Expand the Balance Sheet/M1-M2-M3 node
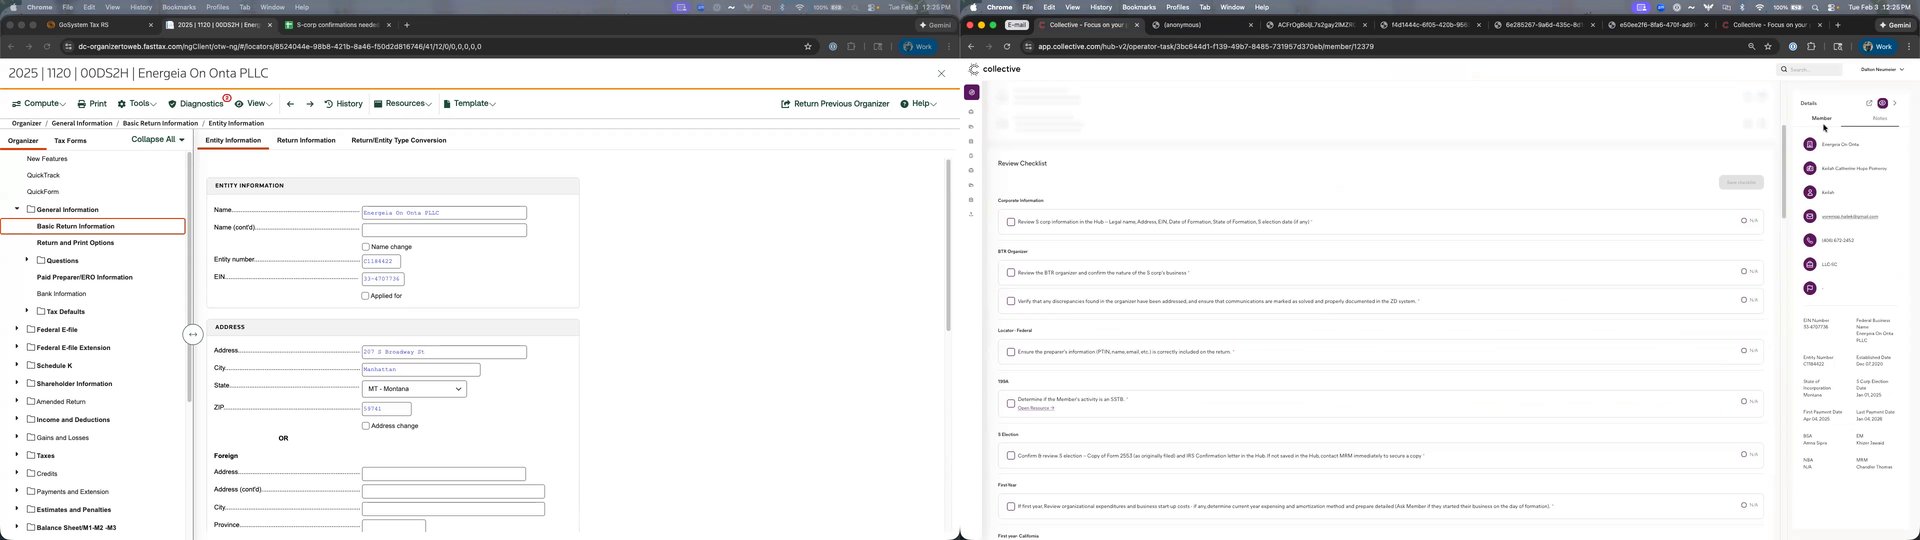The height and width of the screenshot is (540, 1920). 17,527
